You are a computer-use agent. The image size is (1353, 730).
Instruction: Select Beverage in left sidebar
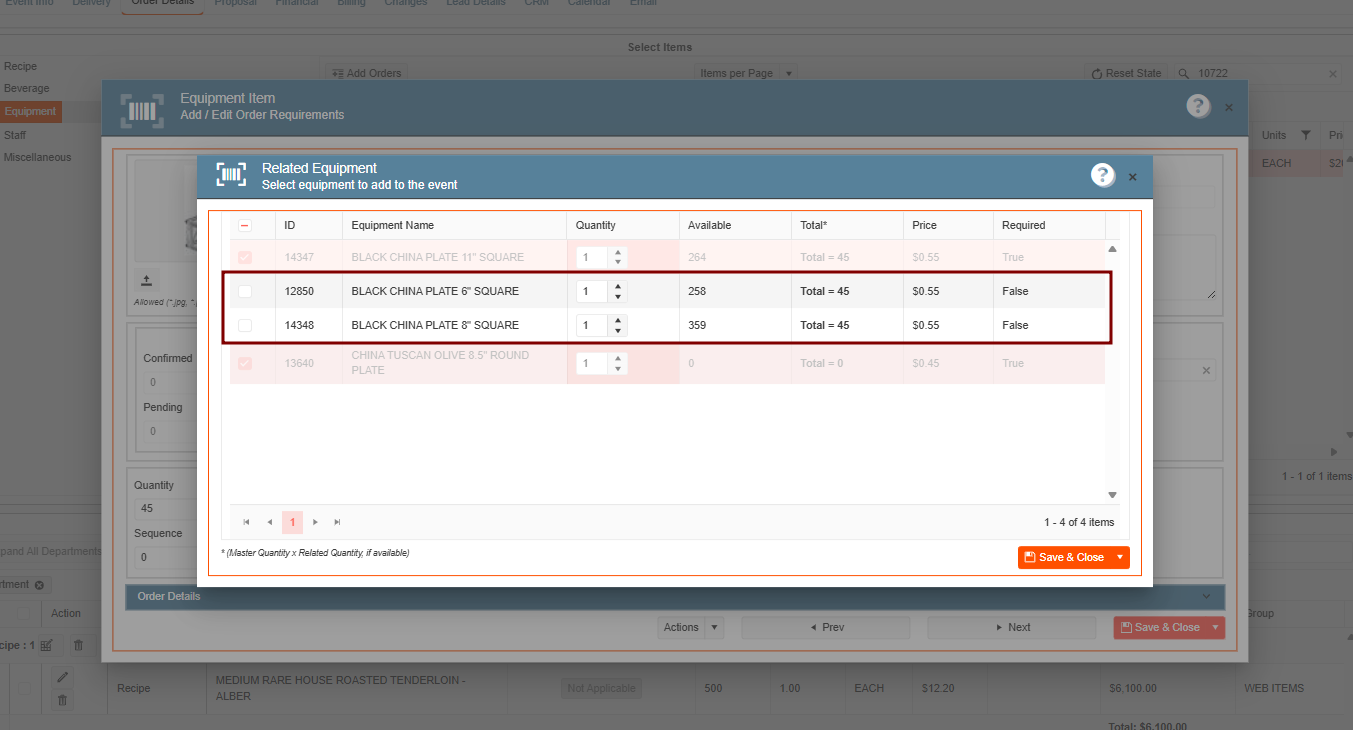click(x=26, y=89)
